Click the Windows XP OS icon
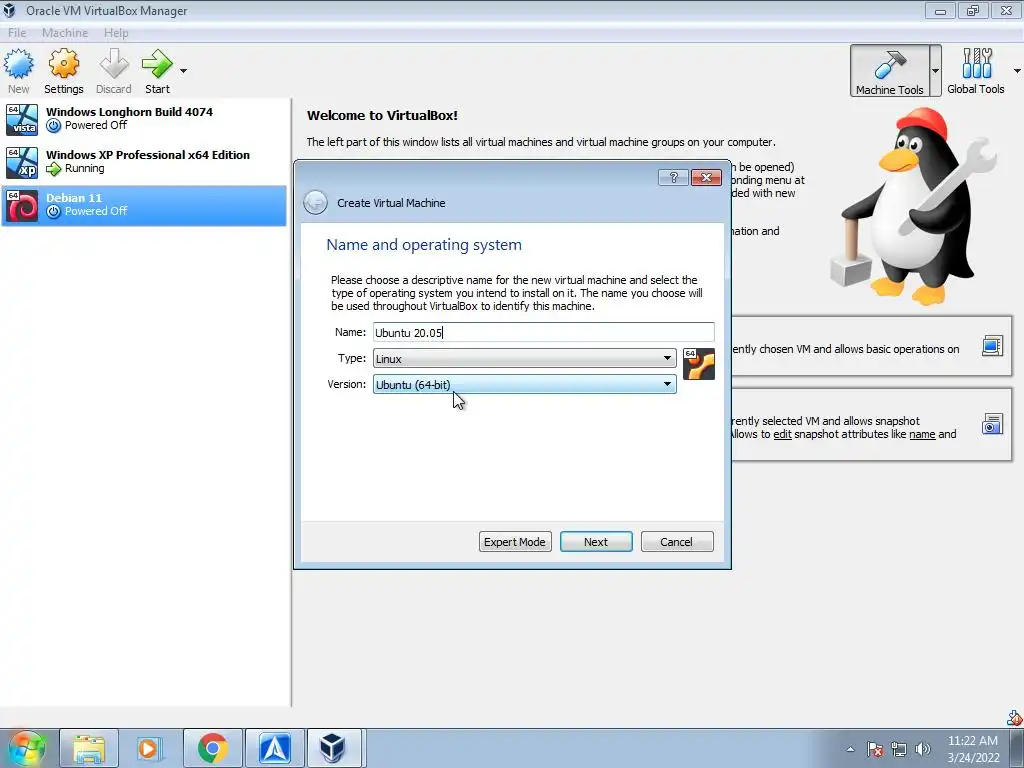This screenshot has height=768, width=1024. [x=22, y=163]
